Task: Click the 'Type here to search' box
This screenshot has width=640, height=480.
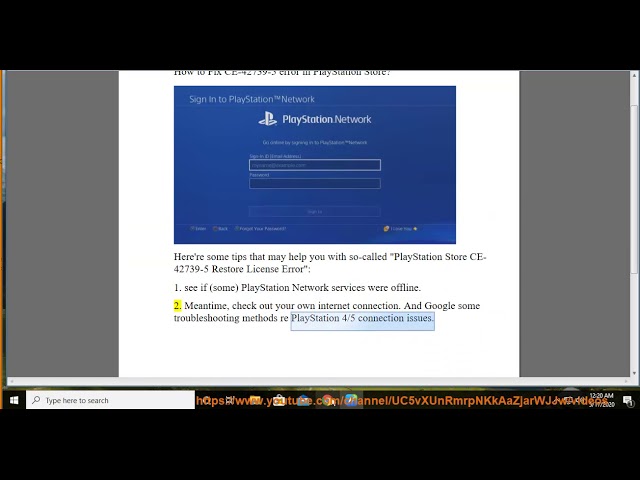Action: 111,400
